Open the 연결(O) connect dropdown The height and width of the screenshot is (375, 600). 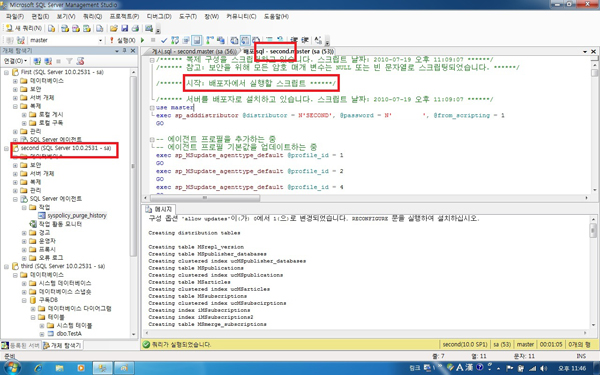(15, 61)
